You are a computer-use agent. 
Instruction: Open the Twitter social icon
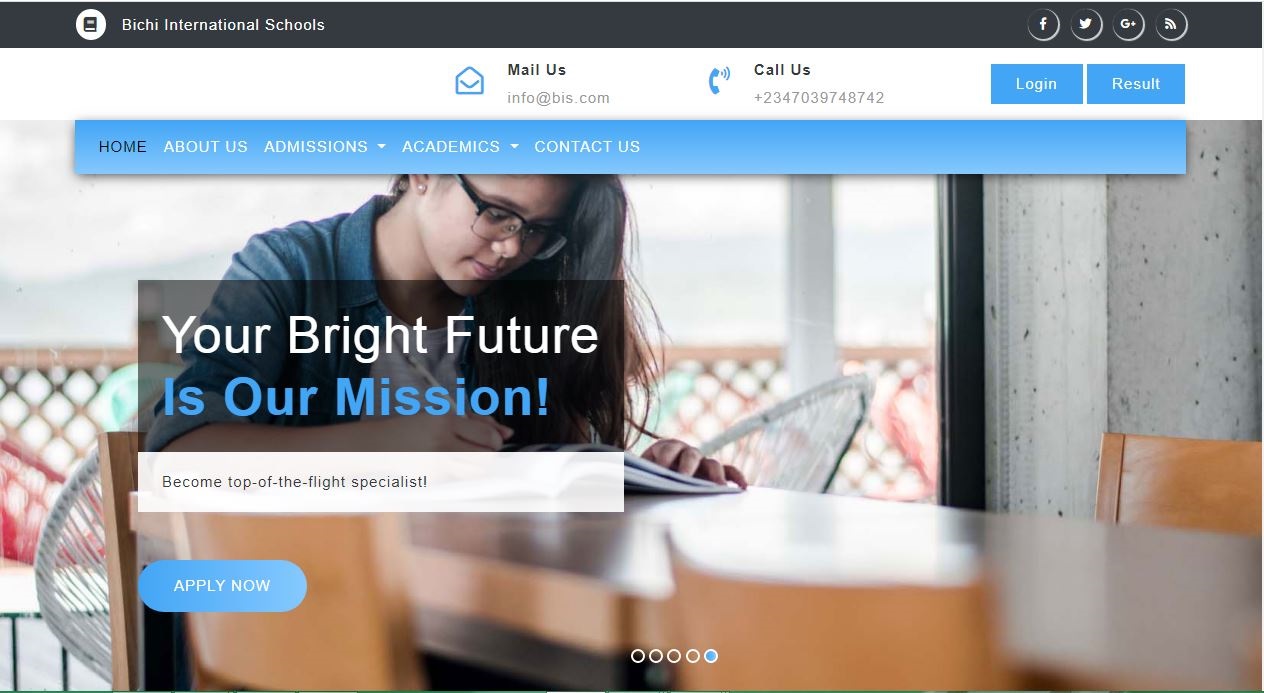[x=1086, y=24]
